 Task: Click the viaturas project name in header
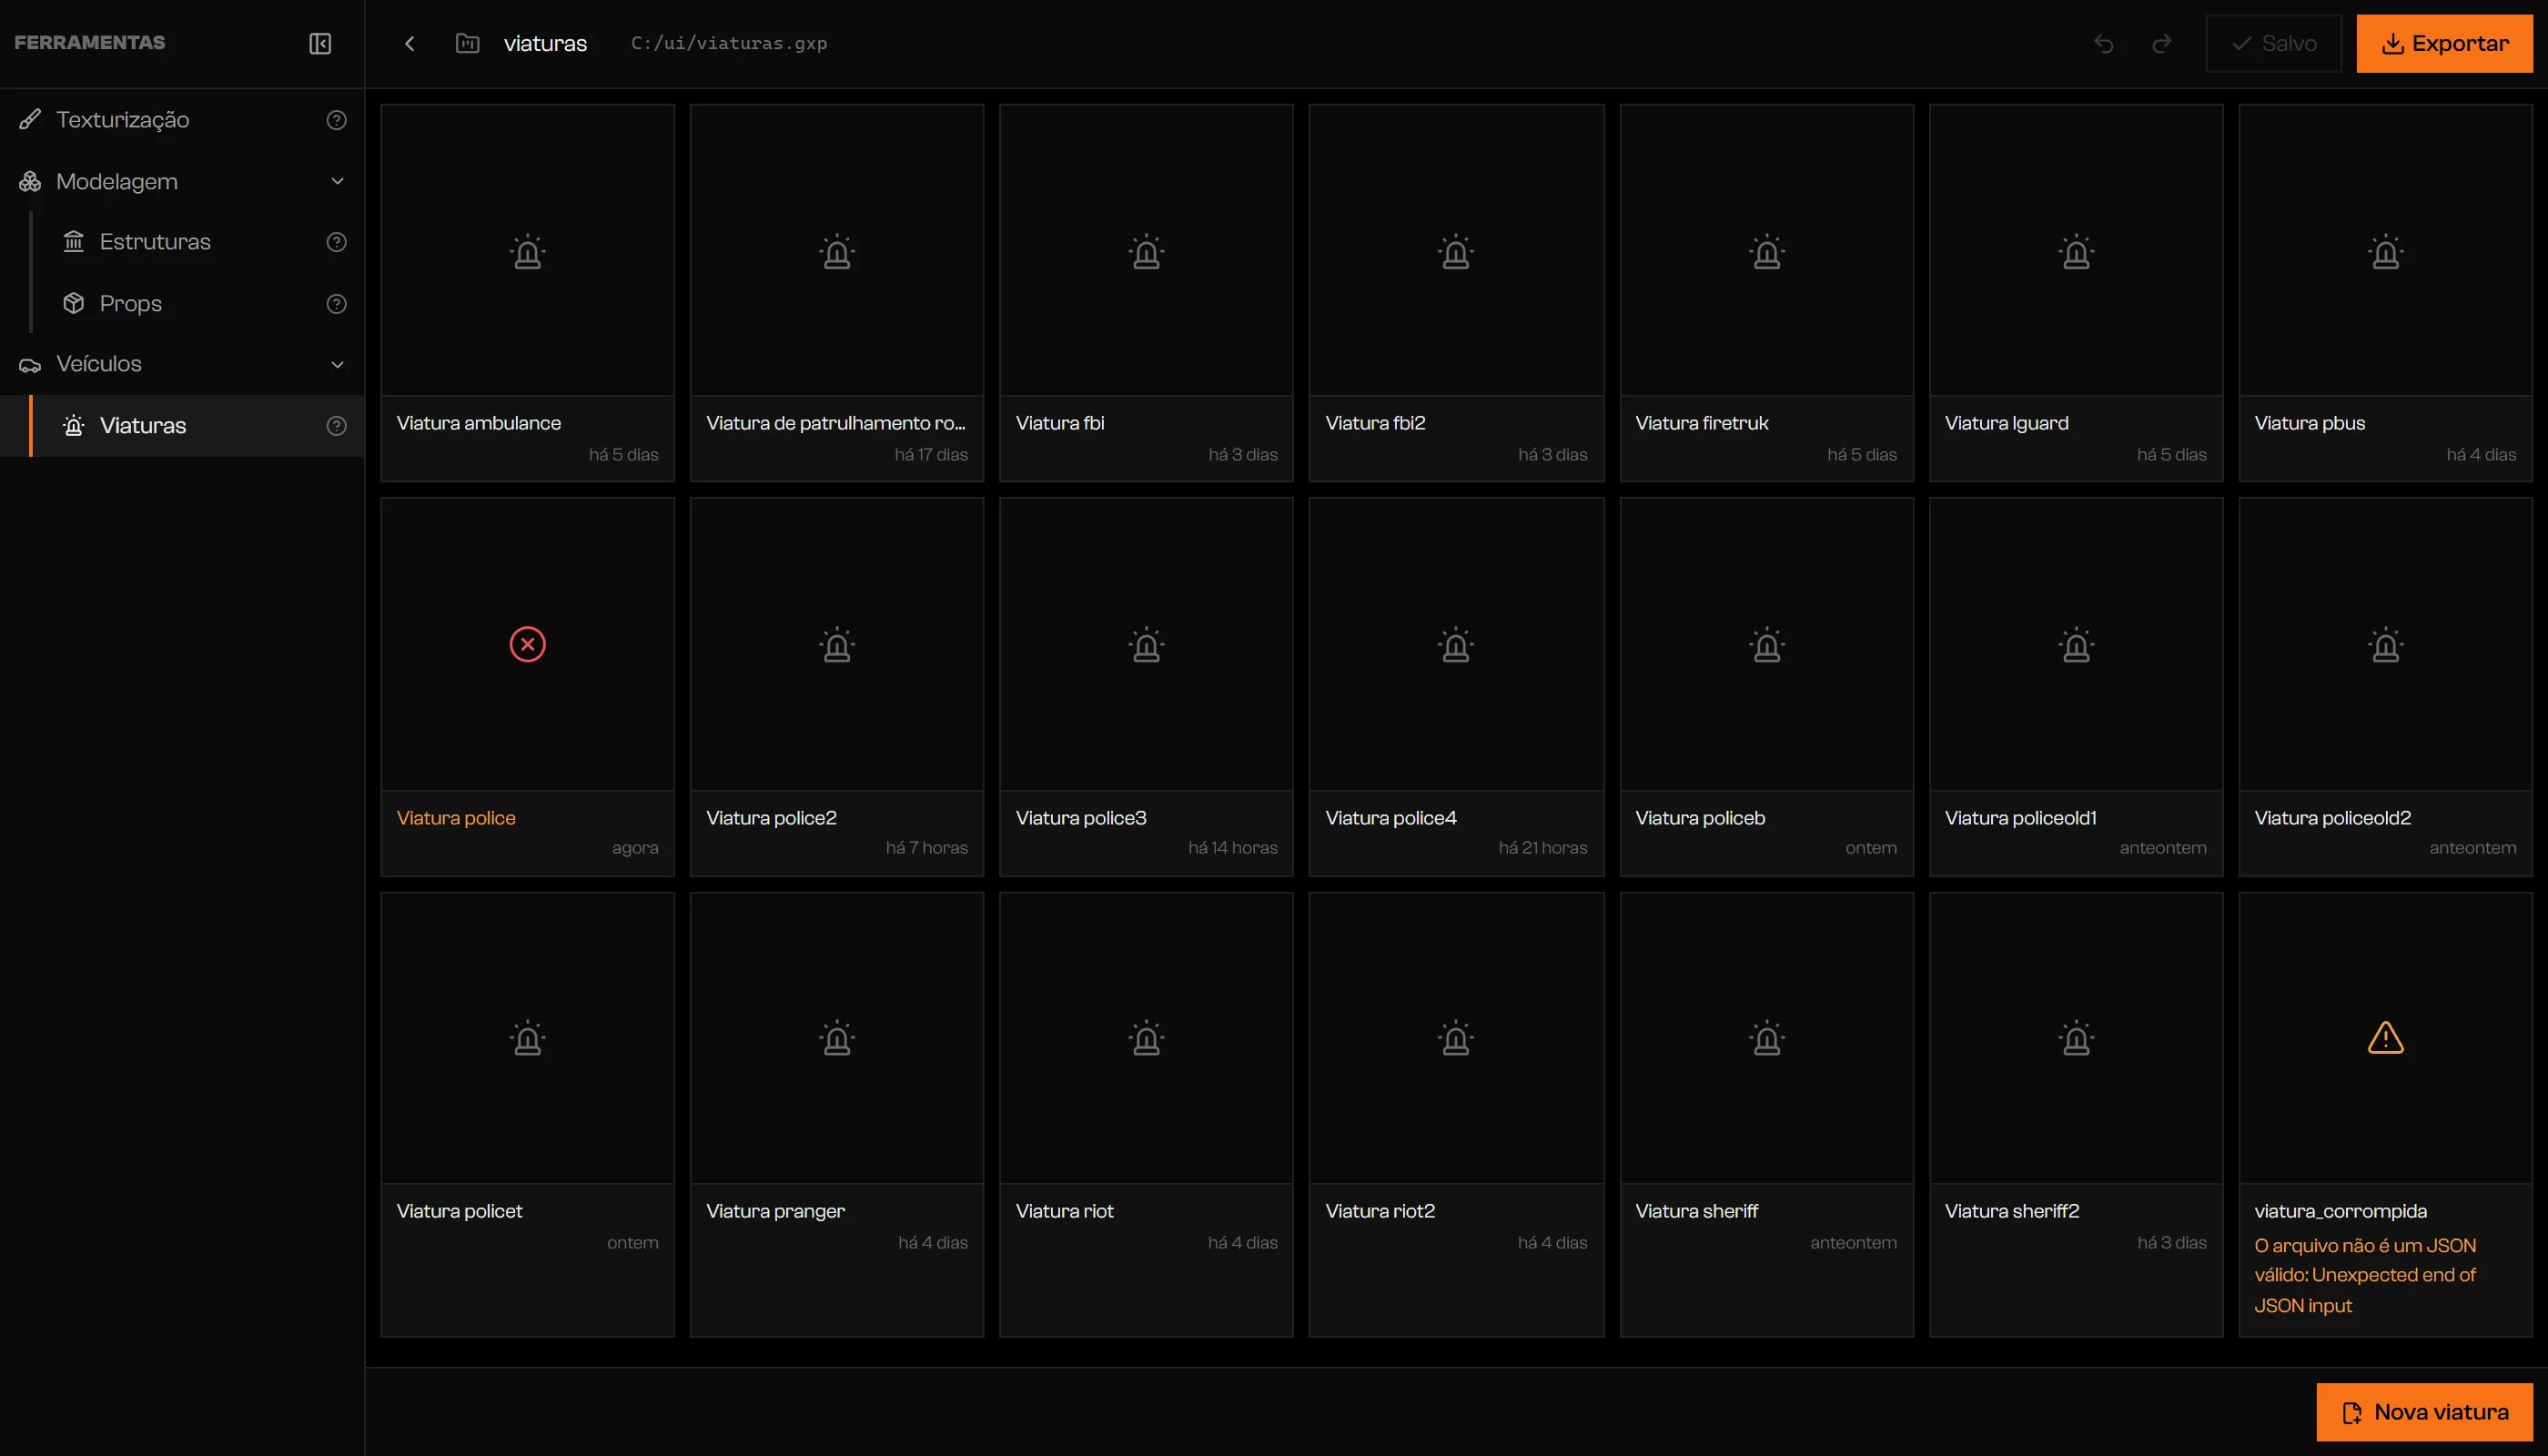(x=545, y=43)
